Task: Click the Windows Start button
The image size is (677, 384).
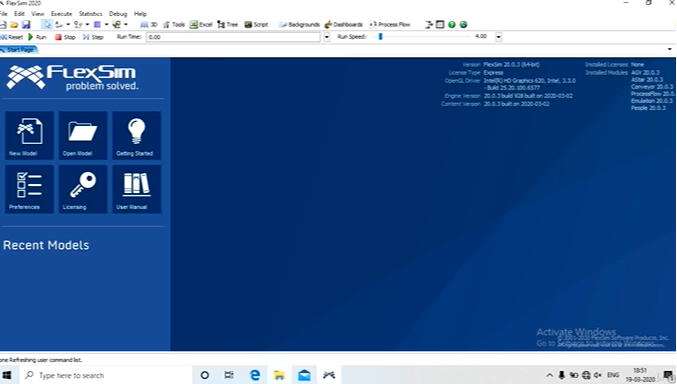Action: coord(7,375)
